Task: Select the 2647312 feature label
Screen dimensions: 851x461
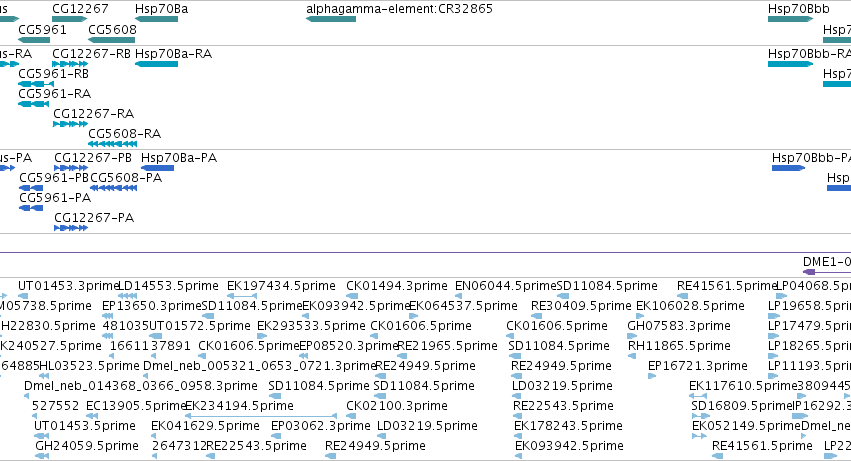Action: click(x=179, y=446)
